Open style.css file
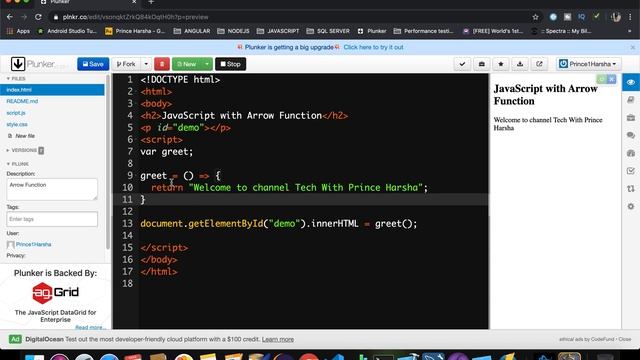The width and height of the screenshot is (640, 360). pyautogui.click(x=17, y=124)
